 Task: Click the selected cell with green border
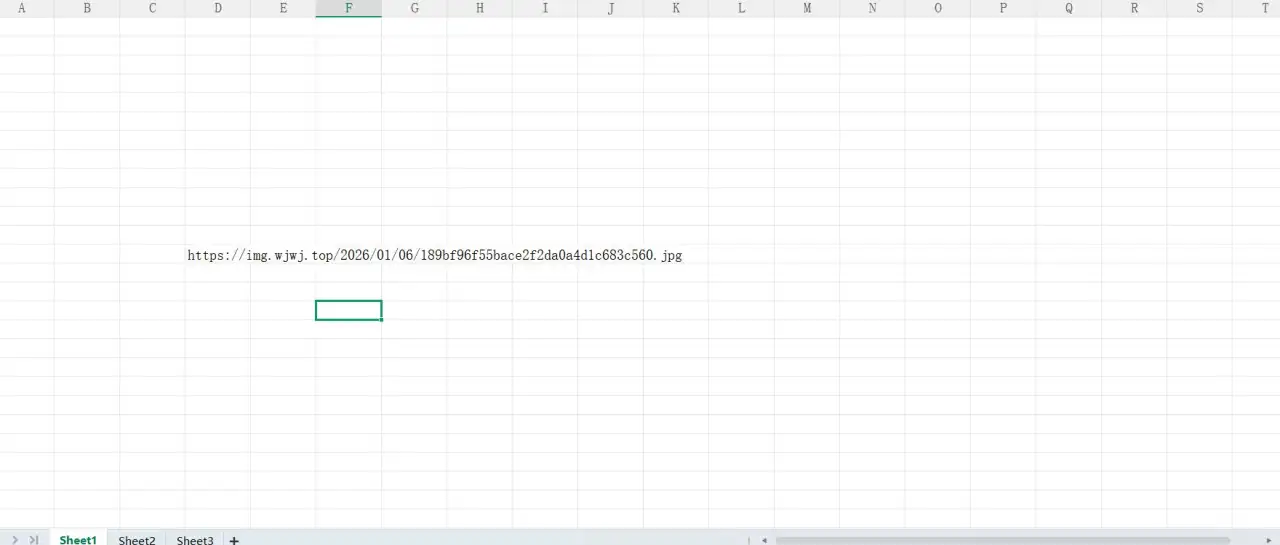[x=349, y=311]
